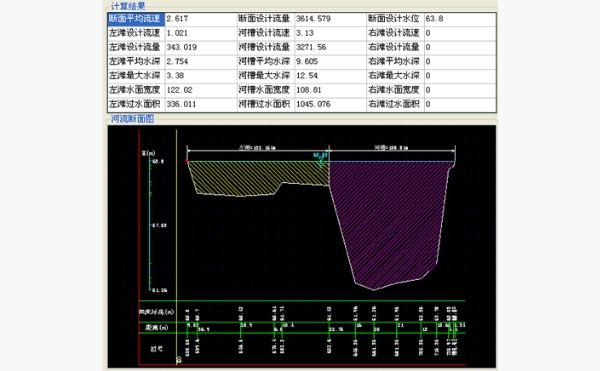Click the 计算结果 group header
Image resolution: width=600 pixels, height=371 pixels.
tap(128, 6)
